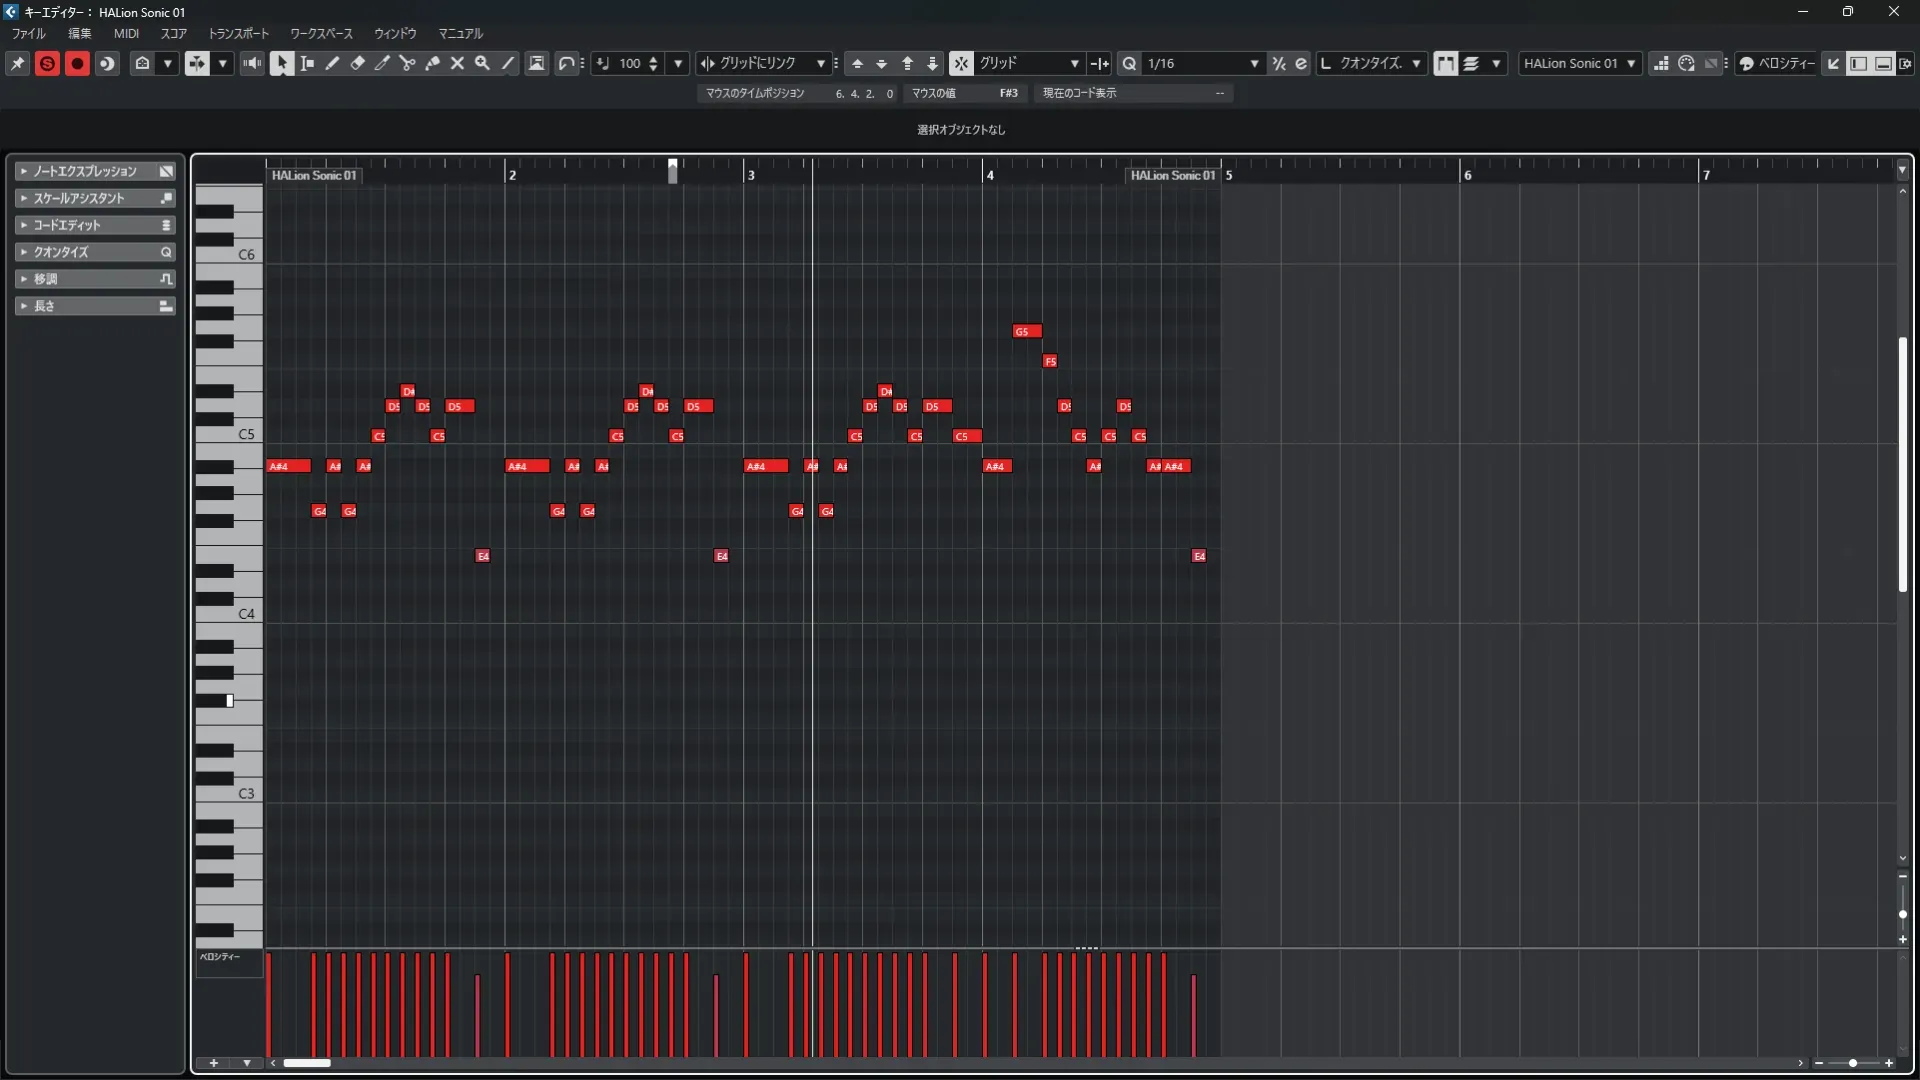
Task: Open the MIDI menu
Action: pos(126,33)
